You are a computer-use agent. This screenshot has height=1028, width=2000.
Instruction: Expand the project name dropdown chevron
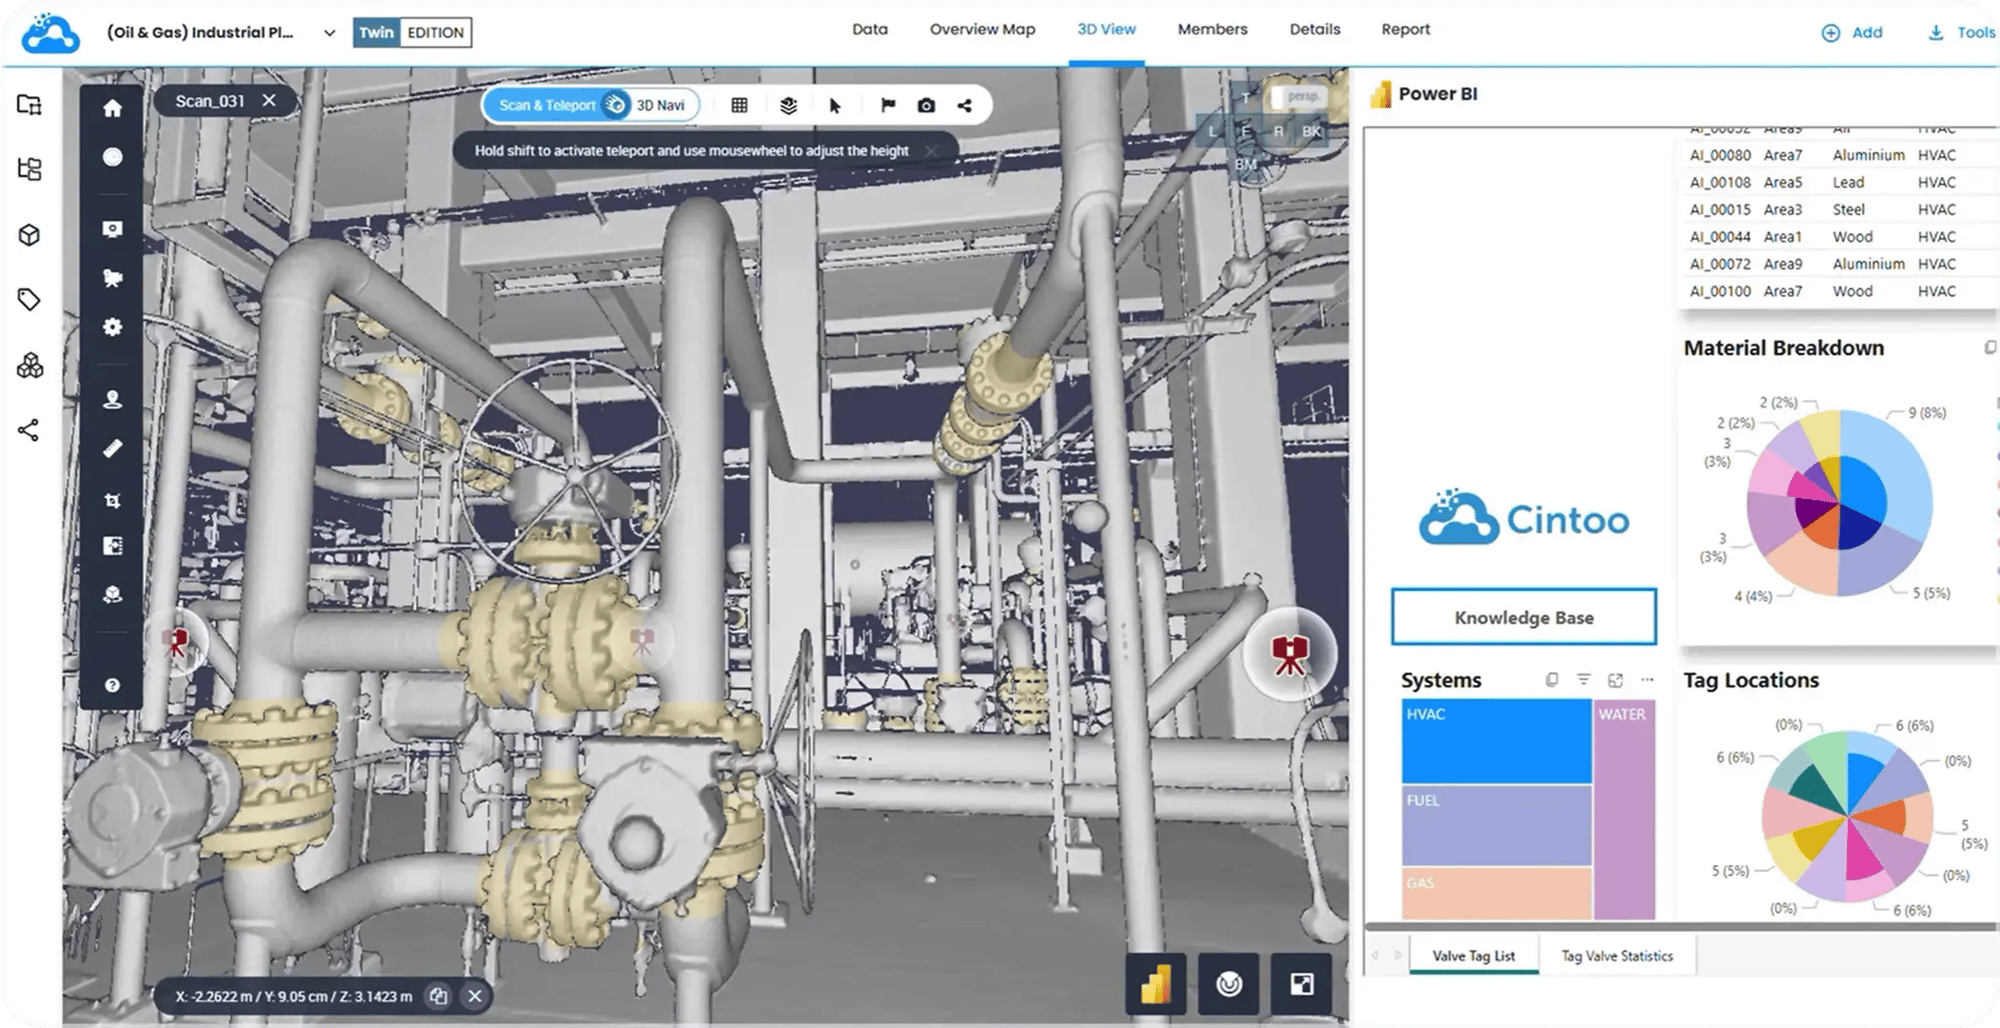coord(329,33)
